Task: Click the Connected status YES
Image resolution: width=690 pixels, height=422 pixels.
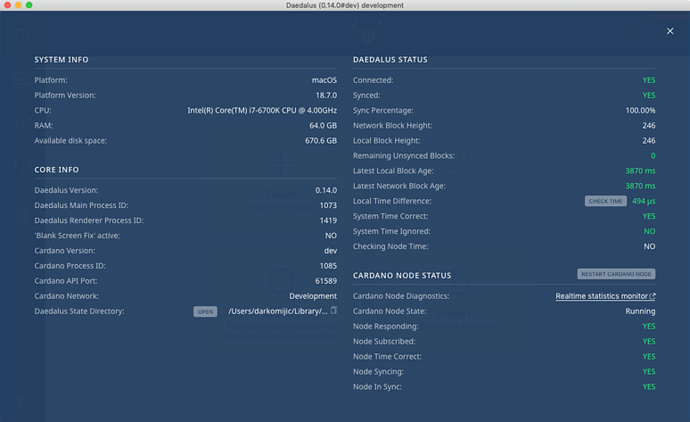Action: [x=649, y=80]
